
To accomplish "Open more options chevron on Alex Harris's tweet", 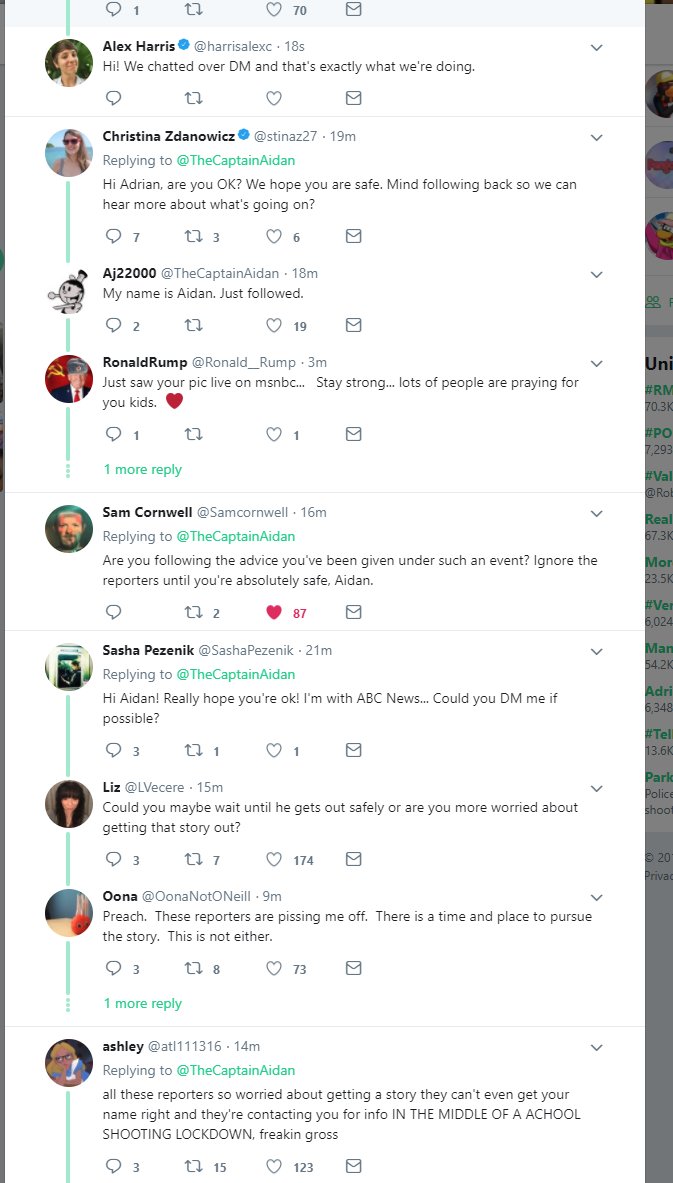I will point(596,47).
